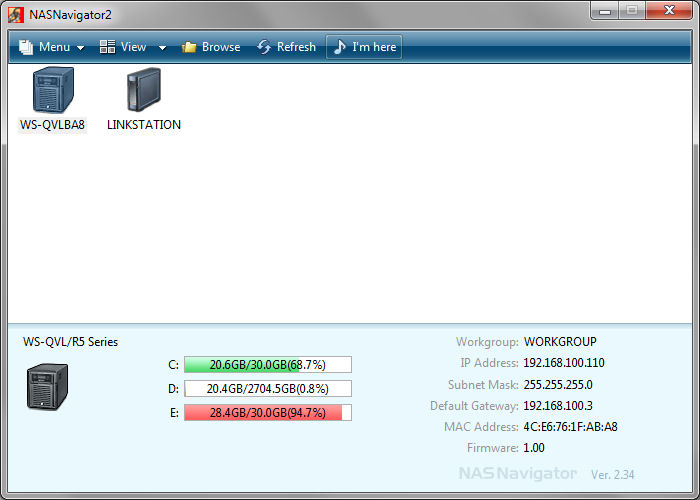Open the View toolbar label
The image size is (700, 500).
133,47
